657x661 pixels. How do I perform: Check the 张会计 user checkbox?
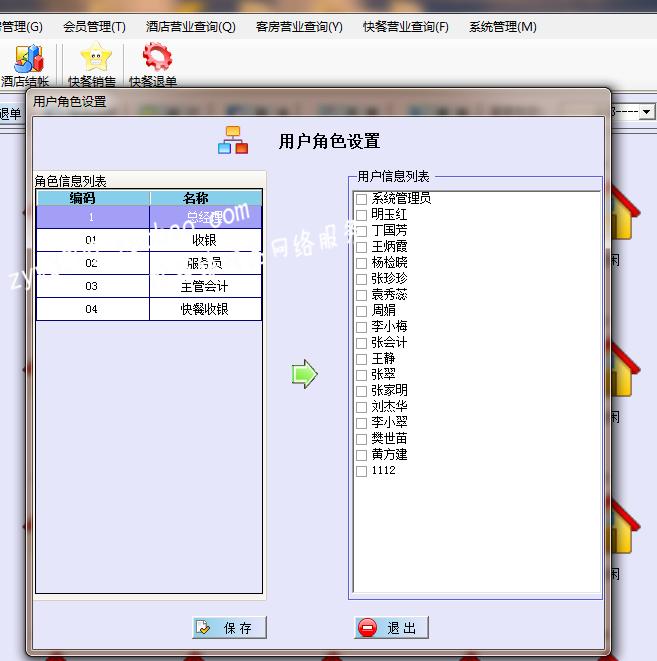click(361, 343)
